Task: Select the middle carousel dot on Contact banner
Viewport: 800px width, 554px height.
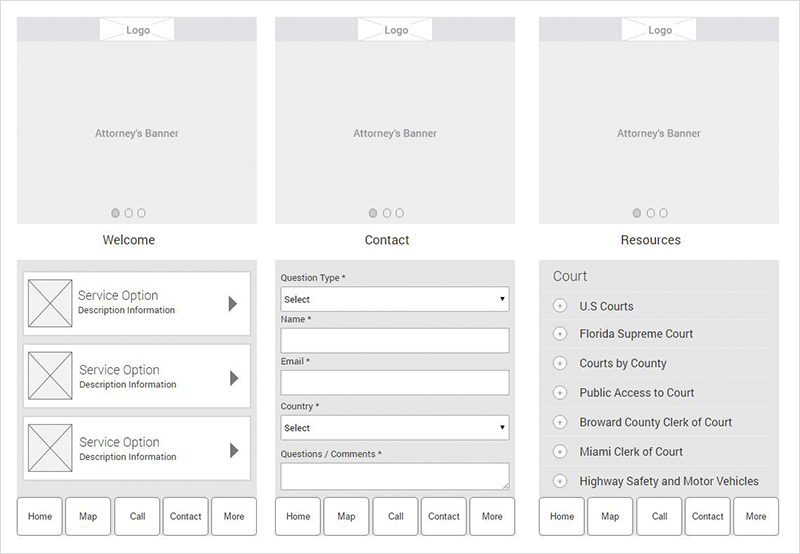Action: [387, 213]
